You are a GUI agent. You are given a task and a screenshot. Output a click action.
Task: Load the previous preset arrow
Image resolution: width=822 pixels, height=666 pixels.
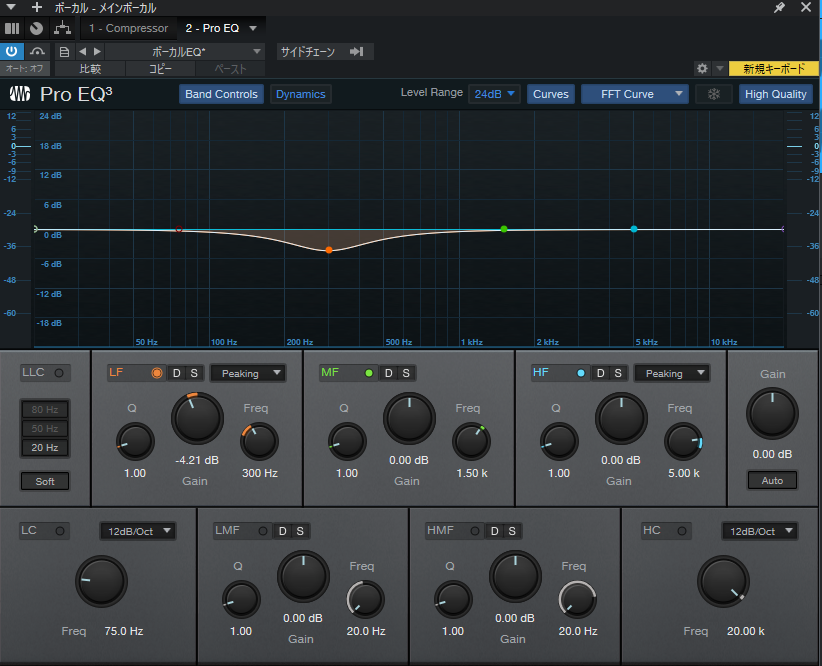[x=82, y=51]
